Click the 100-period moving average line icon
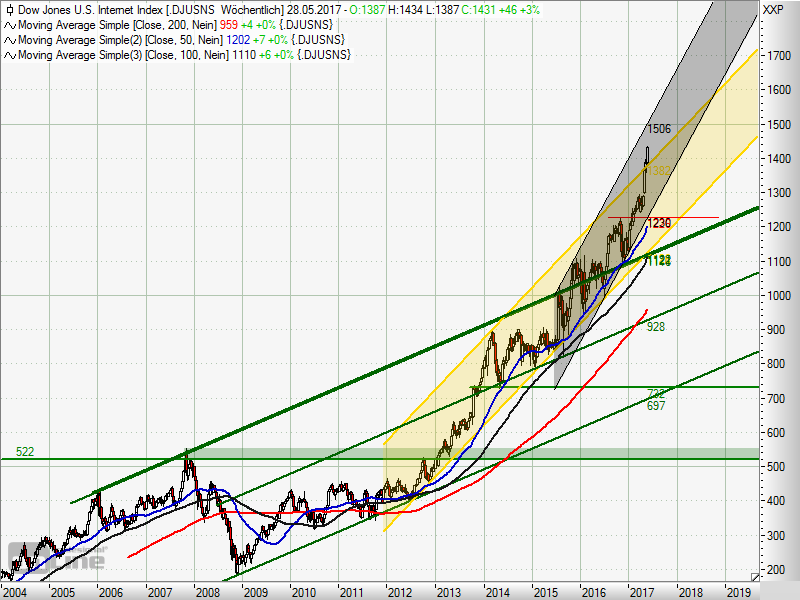800x600 pixels. [x=10, y=55]
